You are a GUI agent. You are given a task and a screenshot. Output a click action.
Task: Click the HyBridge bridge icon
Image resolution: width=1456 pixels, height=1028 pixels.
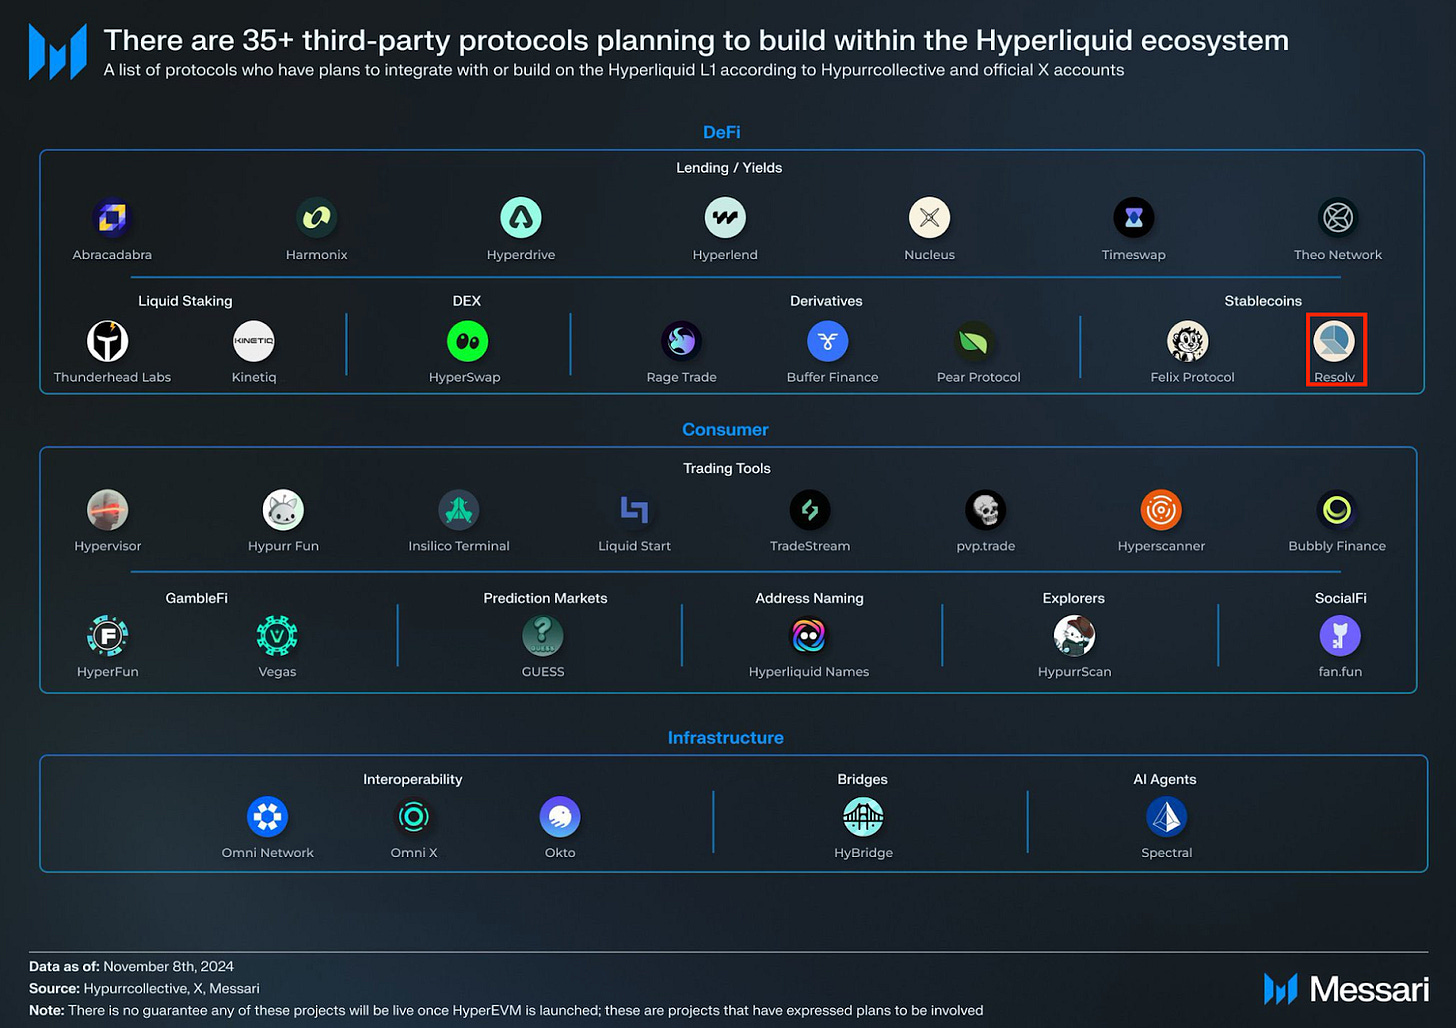863,817
